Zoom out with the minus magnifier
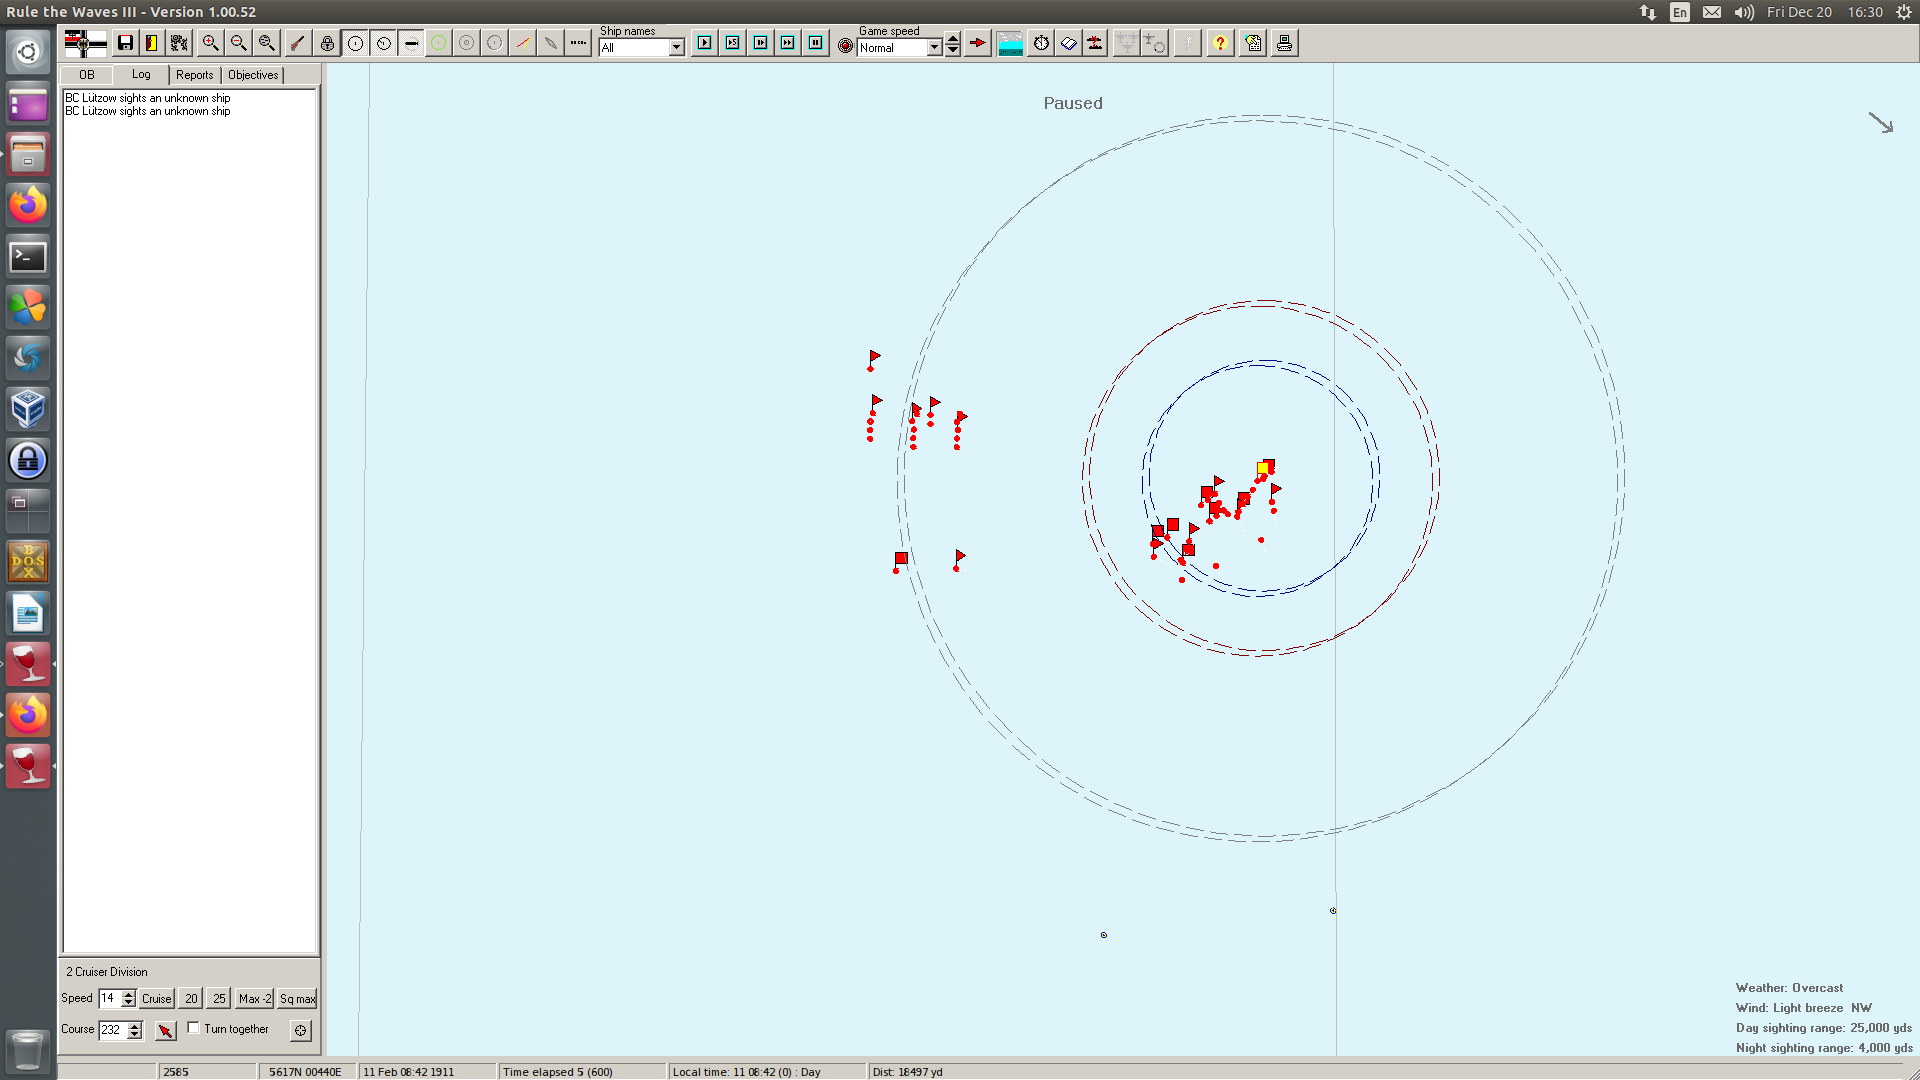The image size is (1920, 1080). [x=239, y=43]
